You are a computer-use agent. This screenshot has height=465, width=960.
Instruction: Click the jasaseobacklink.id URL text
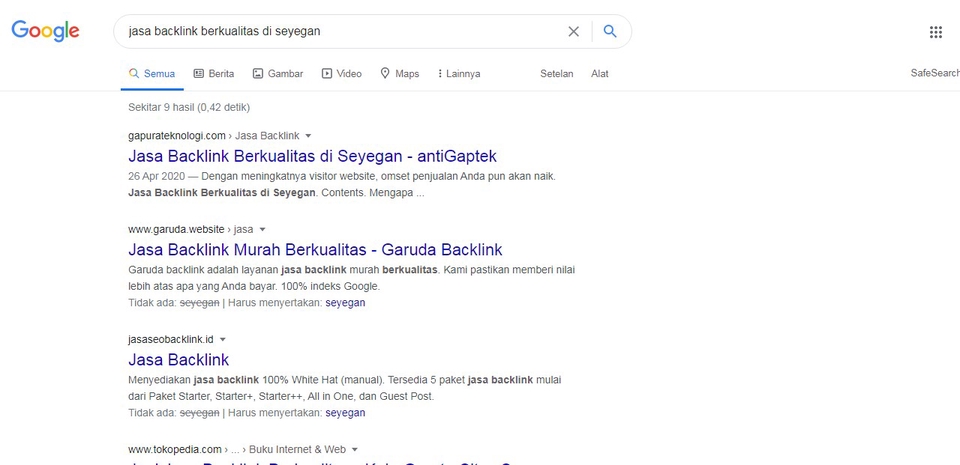coord(171,340)
